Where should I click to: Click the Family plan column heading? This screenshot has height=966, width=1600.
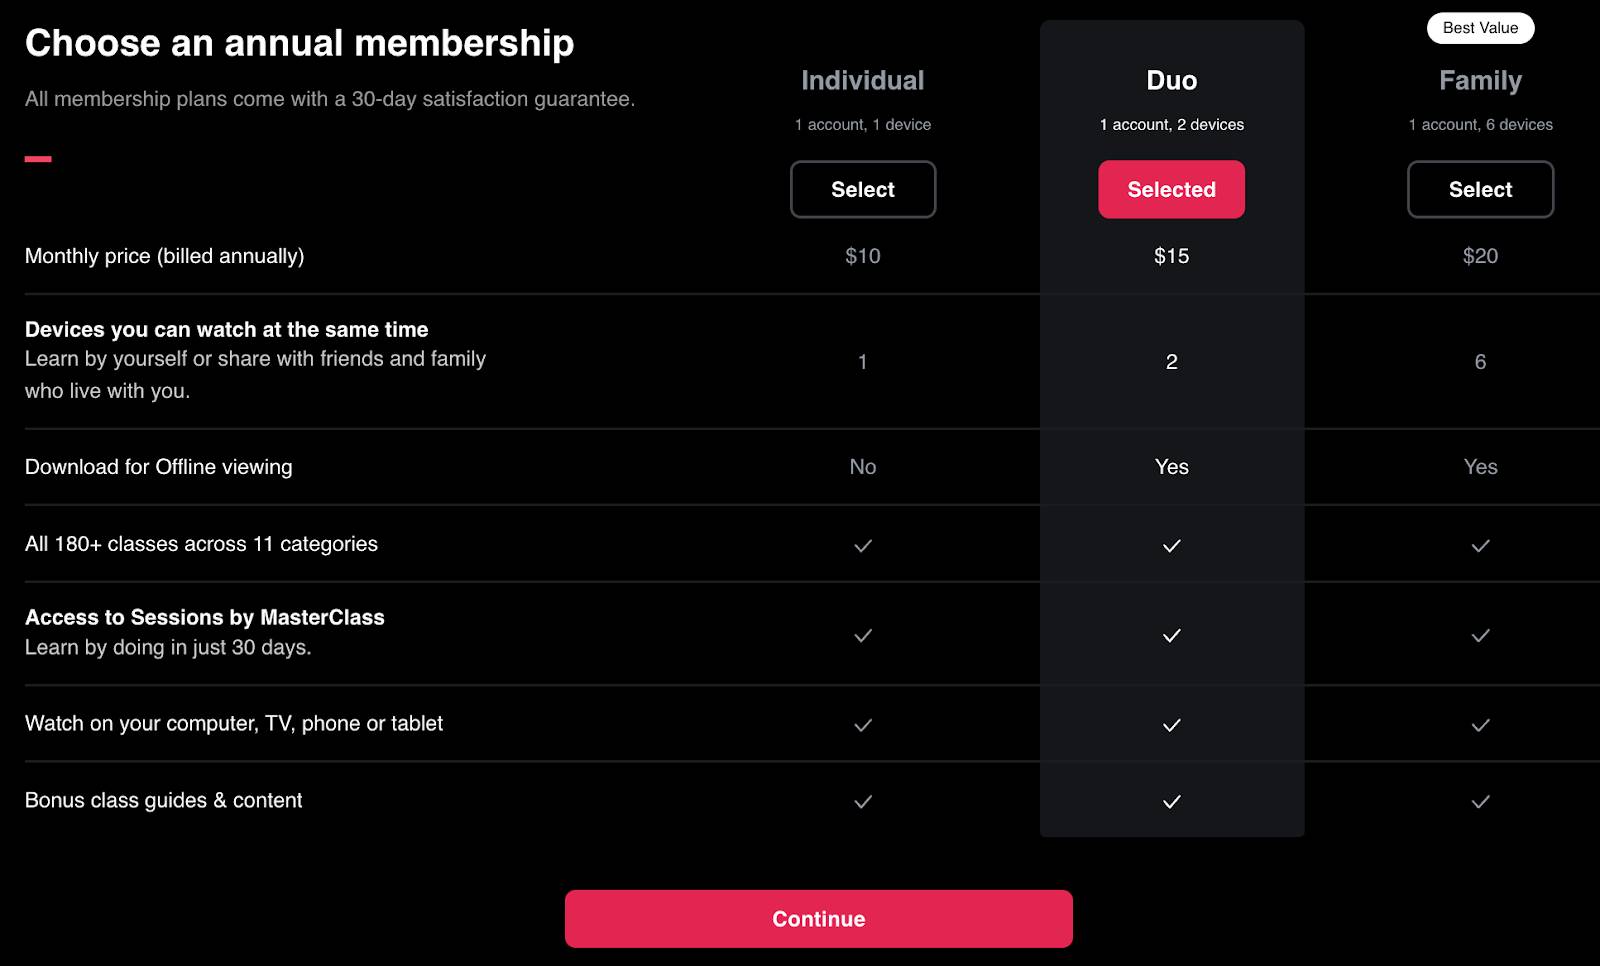[x=1480, y=80]
